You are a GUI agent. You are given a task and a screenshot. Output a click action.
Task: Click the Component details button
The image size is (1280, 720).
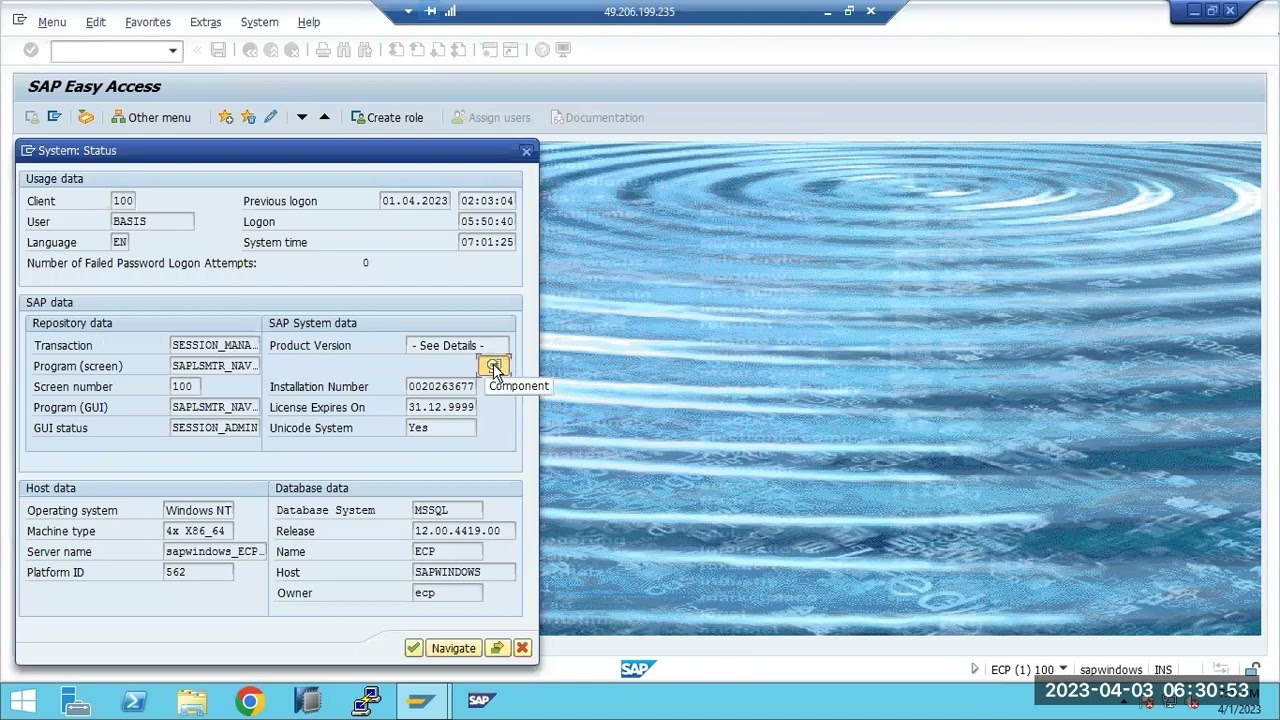pos(494,365)
